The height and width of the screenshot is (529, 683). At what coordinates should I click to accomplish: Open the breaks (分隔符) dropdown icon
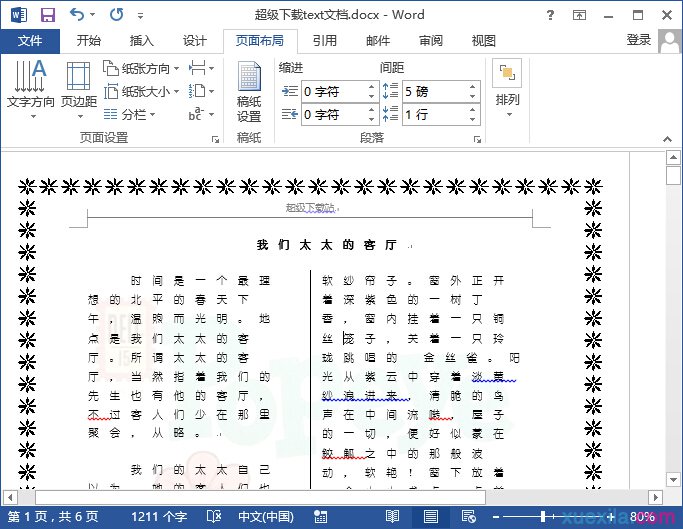tap(201, 68)
